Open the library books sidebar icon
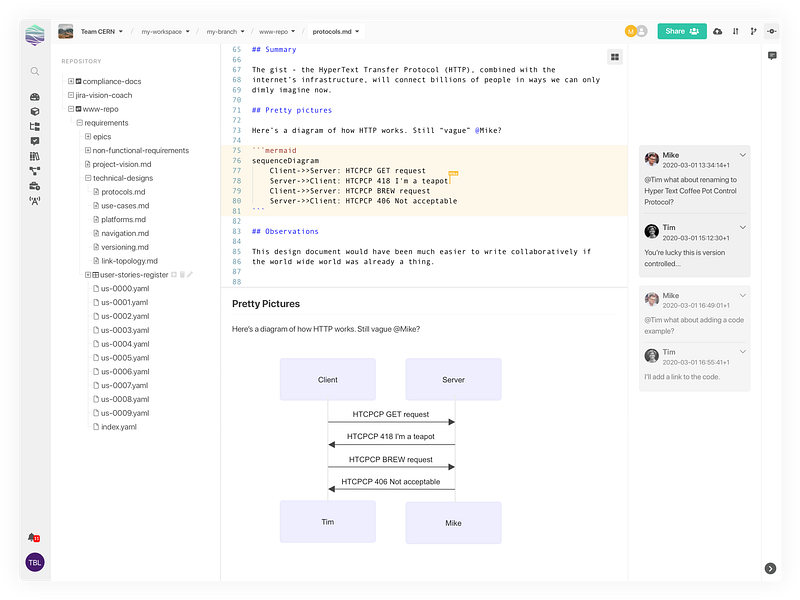 pos(35,156)
